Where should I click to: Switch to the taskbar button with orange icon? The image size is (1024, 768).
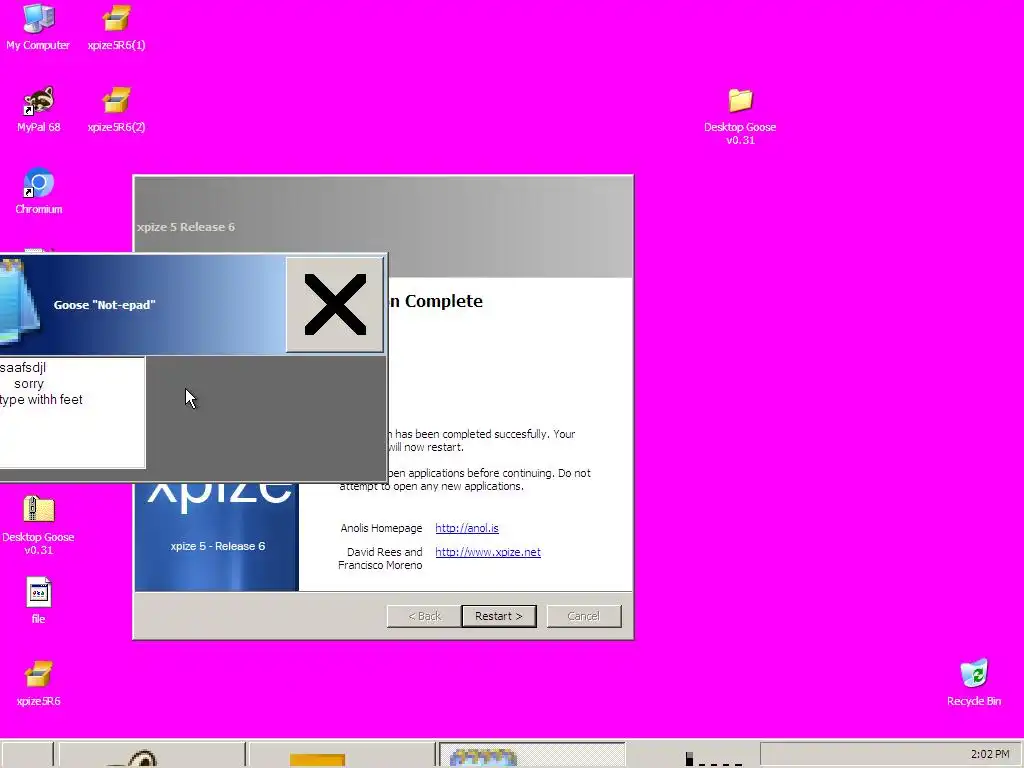click(340, 754)
